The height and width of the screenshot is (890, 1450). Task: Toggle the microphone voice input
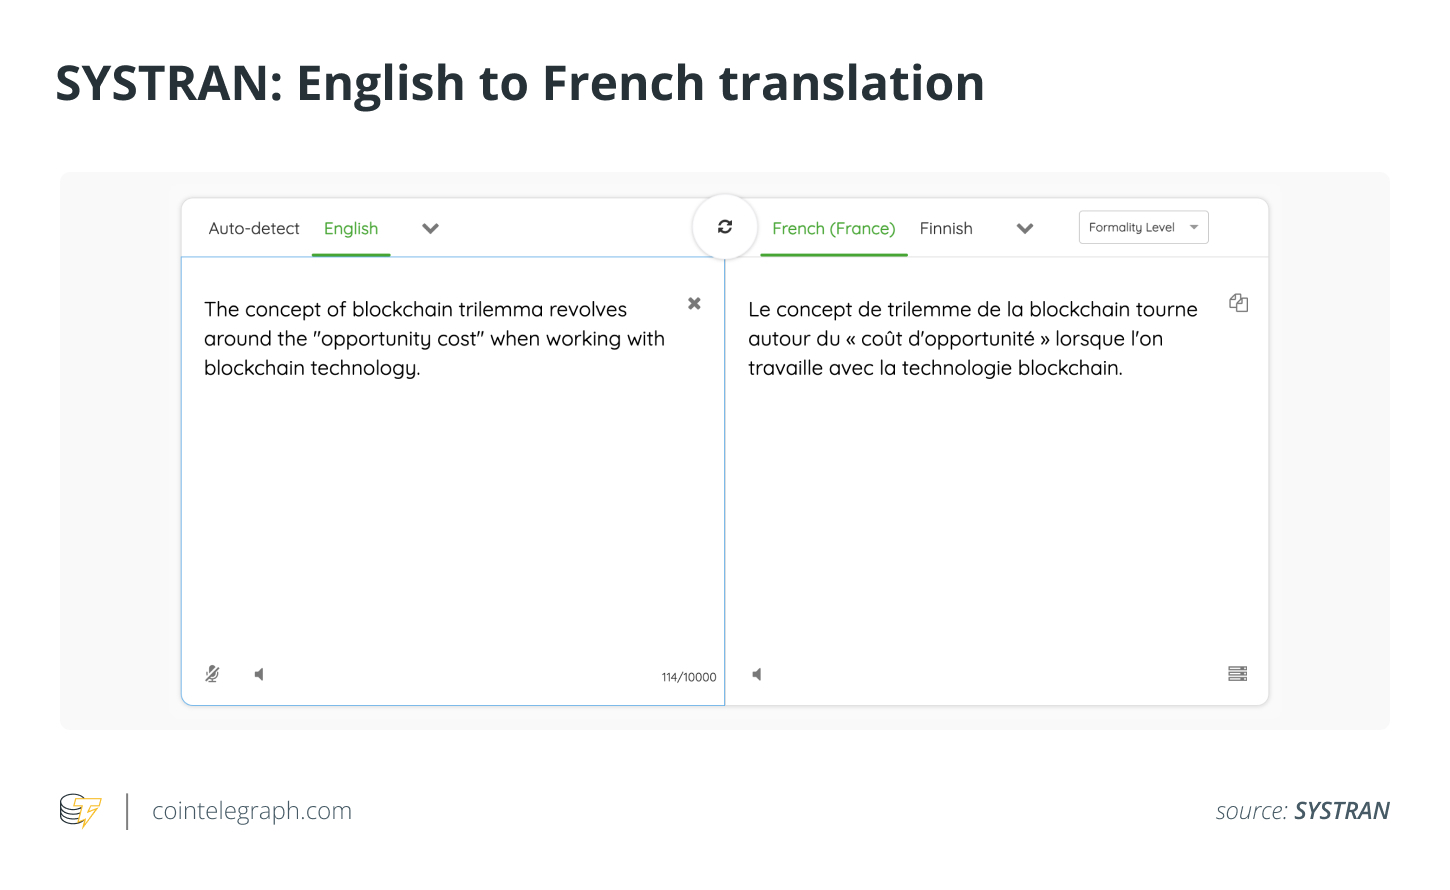click(x=212, y=674)
